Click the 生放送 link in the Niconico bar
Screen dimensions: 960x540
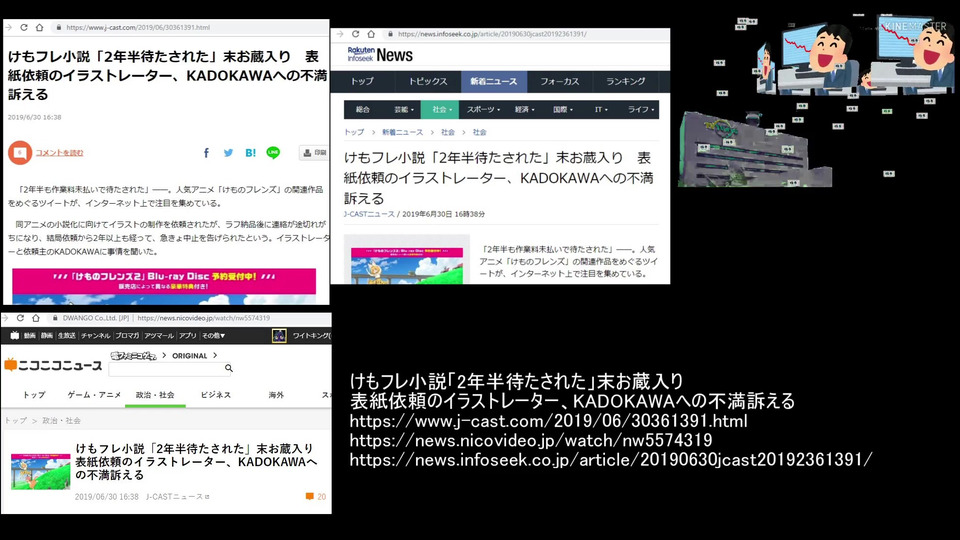tap(66, 336)
